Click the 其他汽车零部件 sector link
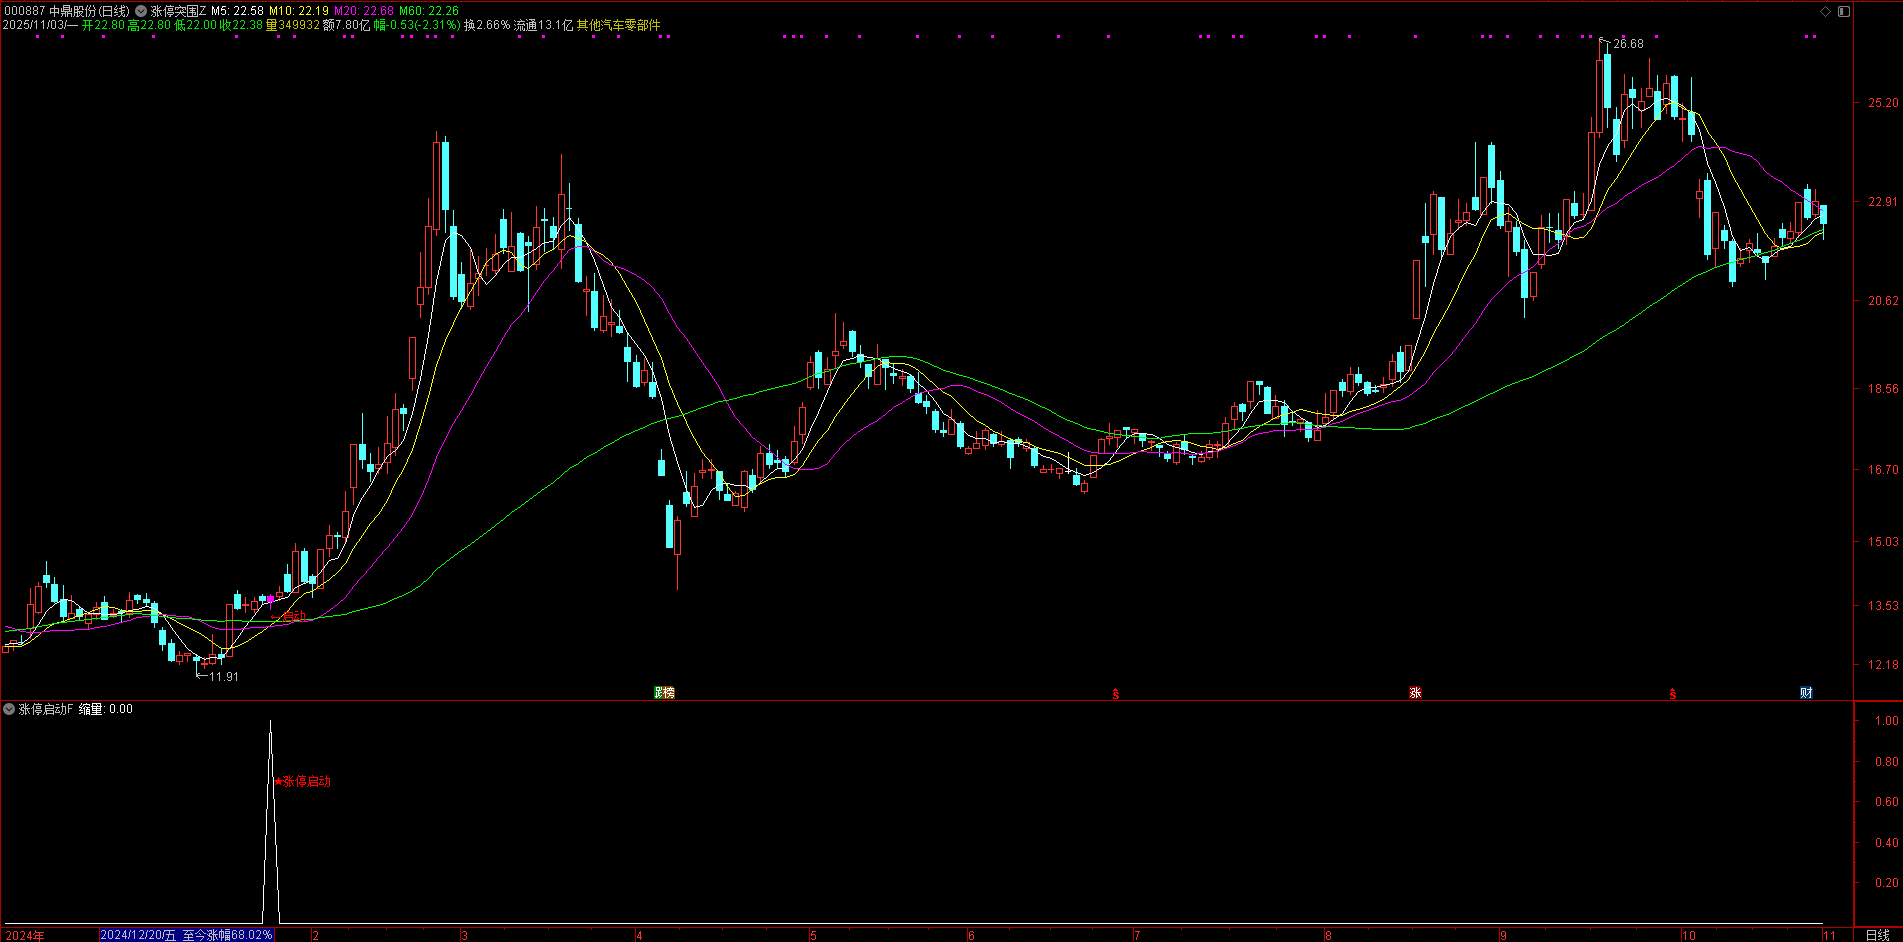This screenshot has height=942, width=1903. point(618,25)
